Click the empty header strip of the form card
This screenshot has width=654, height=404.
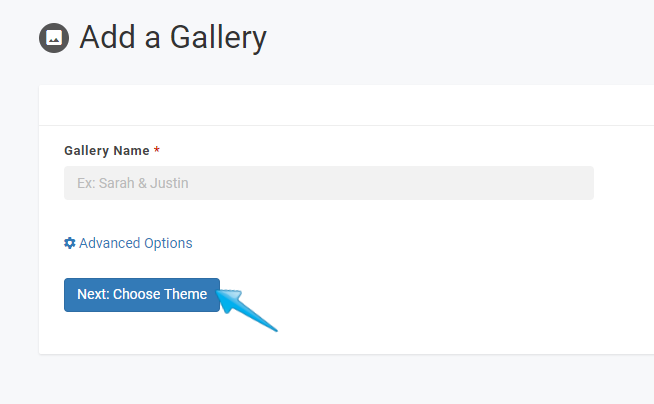point(346,105)
